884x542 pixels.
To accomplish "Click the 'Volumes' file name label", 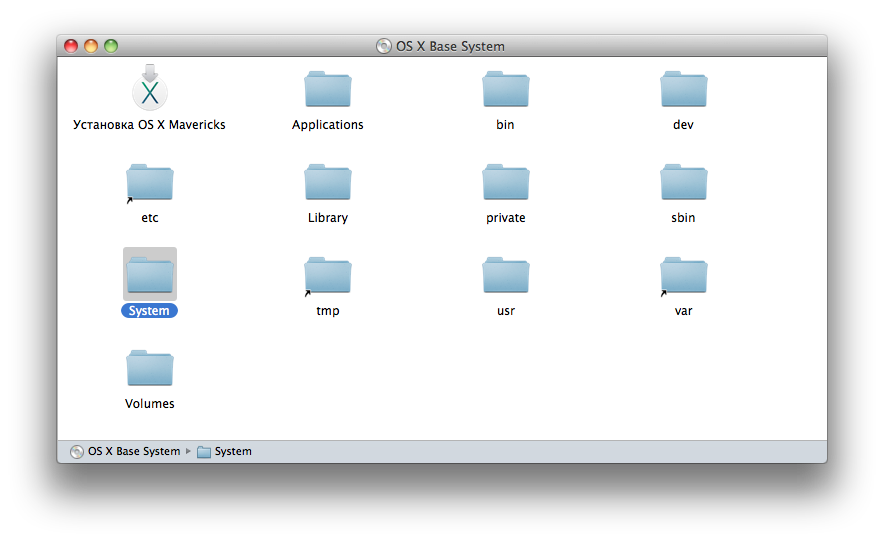I will point(149,404).
